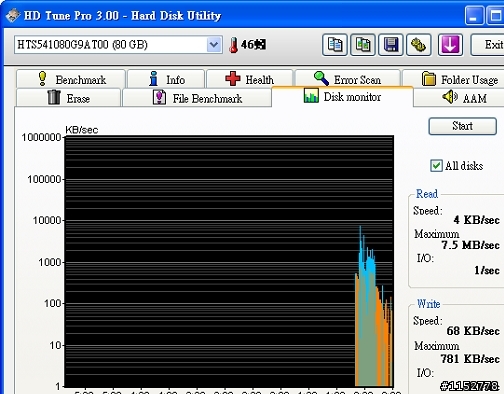Switch to the Folder Usage tab
The image size is (504, 394).
(453, 79)
